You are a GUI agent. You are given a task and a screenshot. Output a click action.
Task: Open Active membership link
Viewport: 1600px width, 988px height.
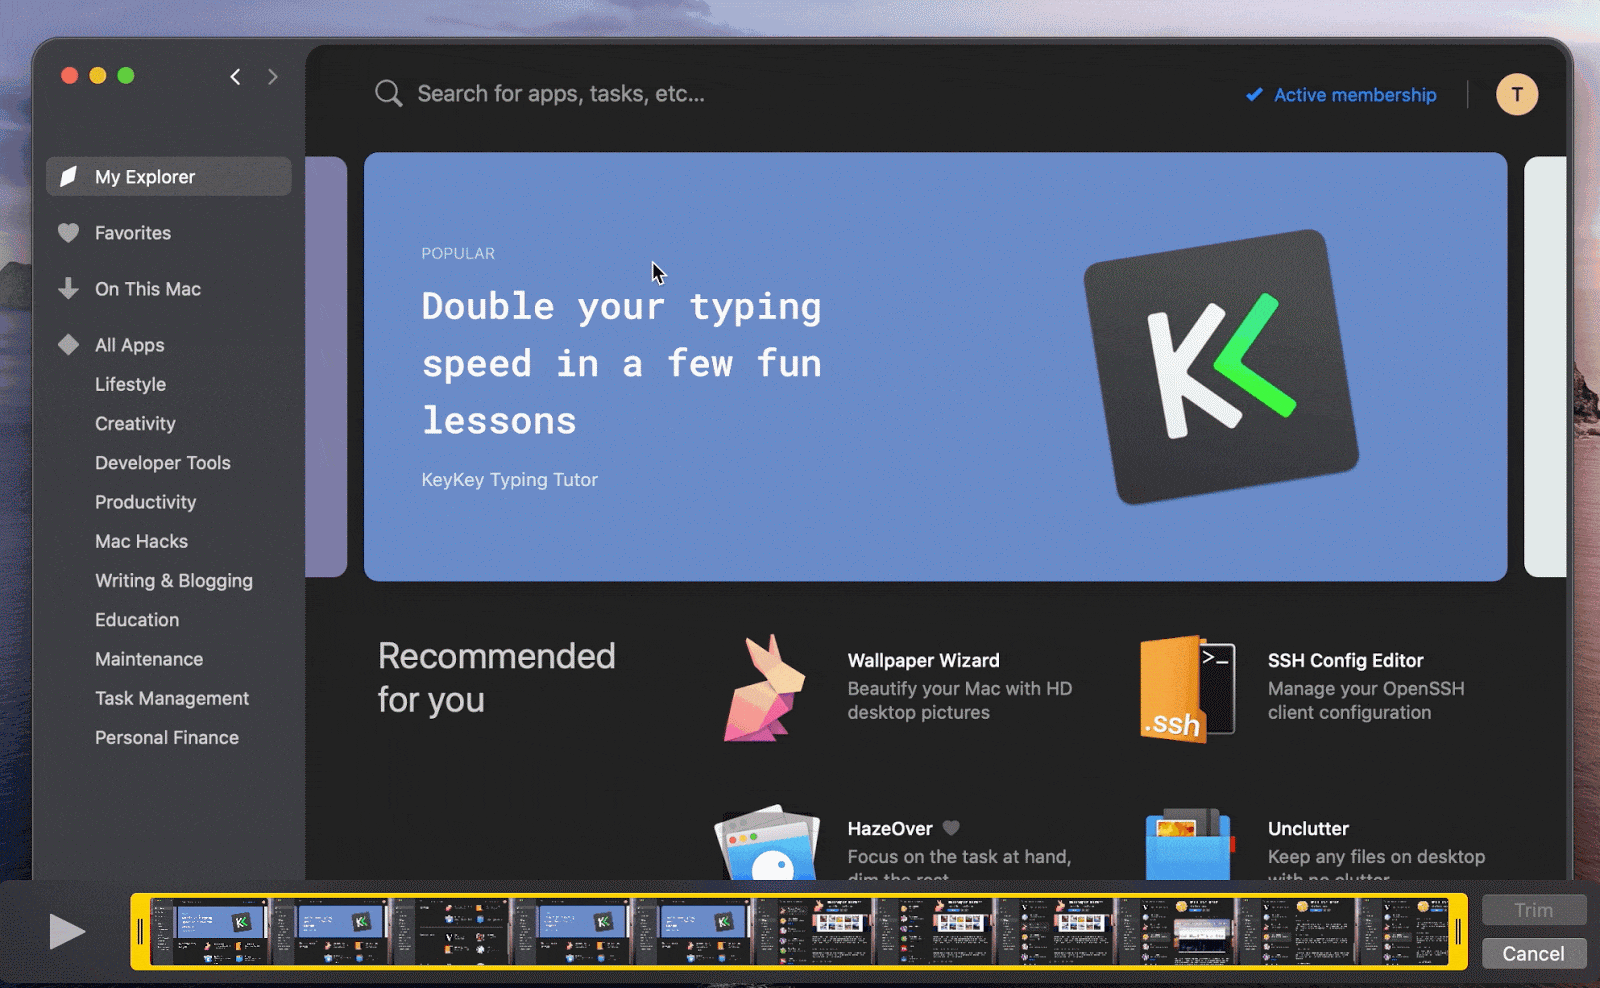[x=1355, y=95]
